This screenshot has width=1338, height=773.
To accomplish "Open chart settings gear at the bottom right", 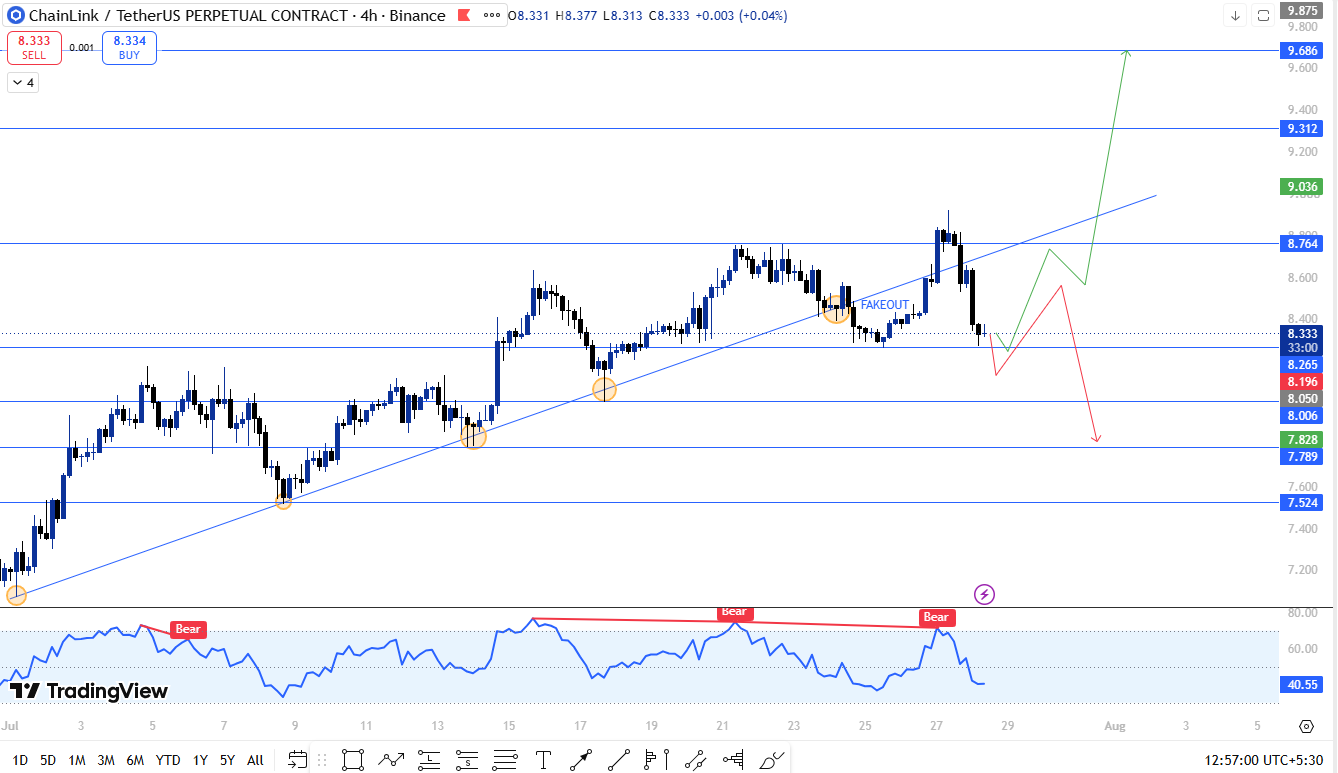I will pos(1306,726).
